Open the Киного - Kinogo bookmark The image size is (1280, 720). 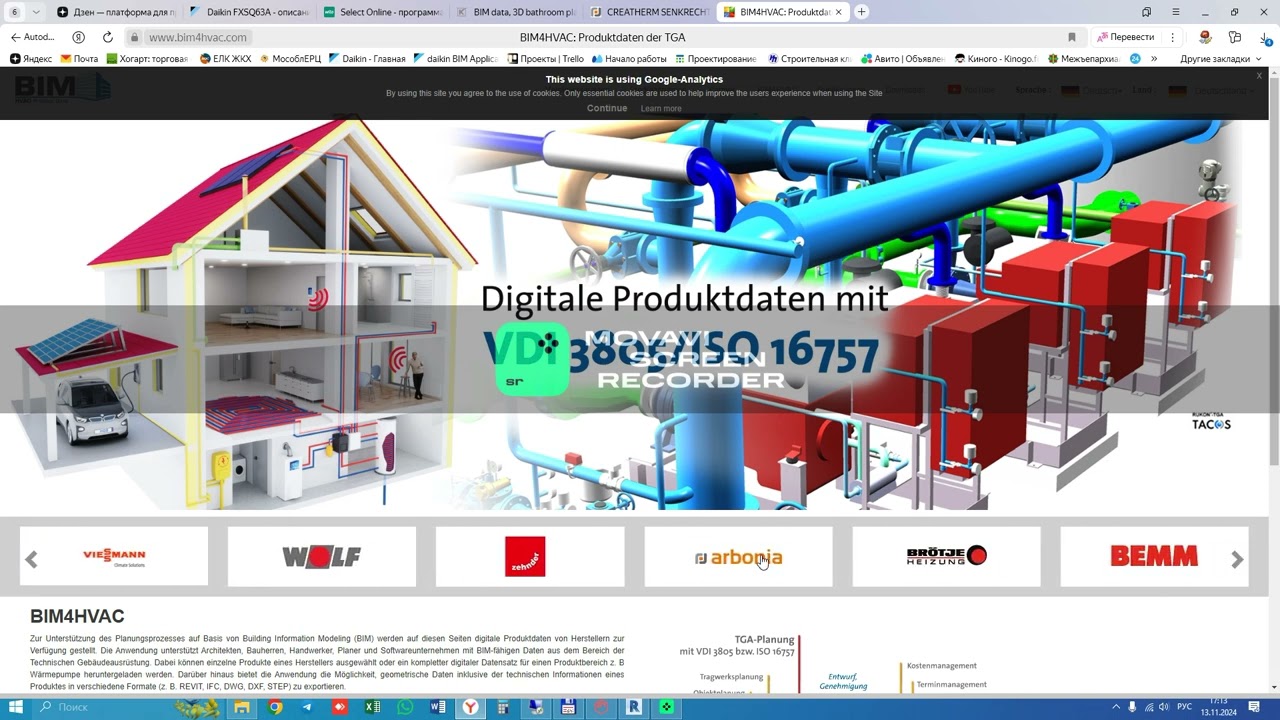996,59
